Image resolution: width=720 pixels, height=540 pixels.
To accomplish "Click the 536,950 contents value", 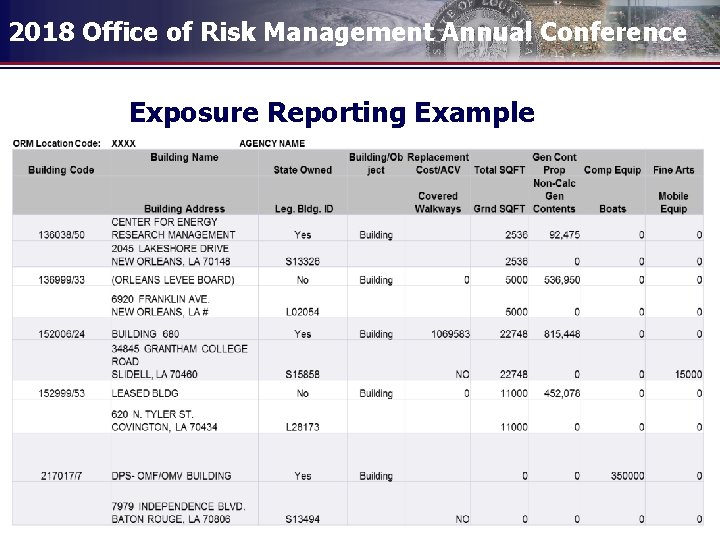I will coord(562,280).
